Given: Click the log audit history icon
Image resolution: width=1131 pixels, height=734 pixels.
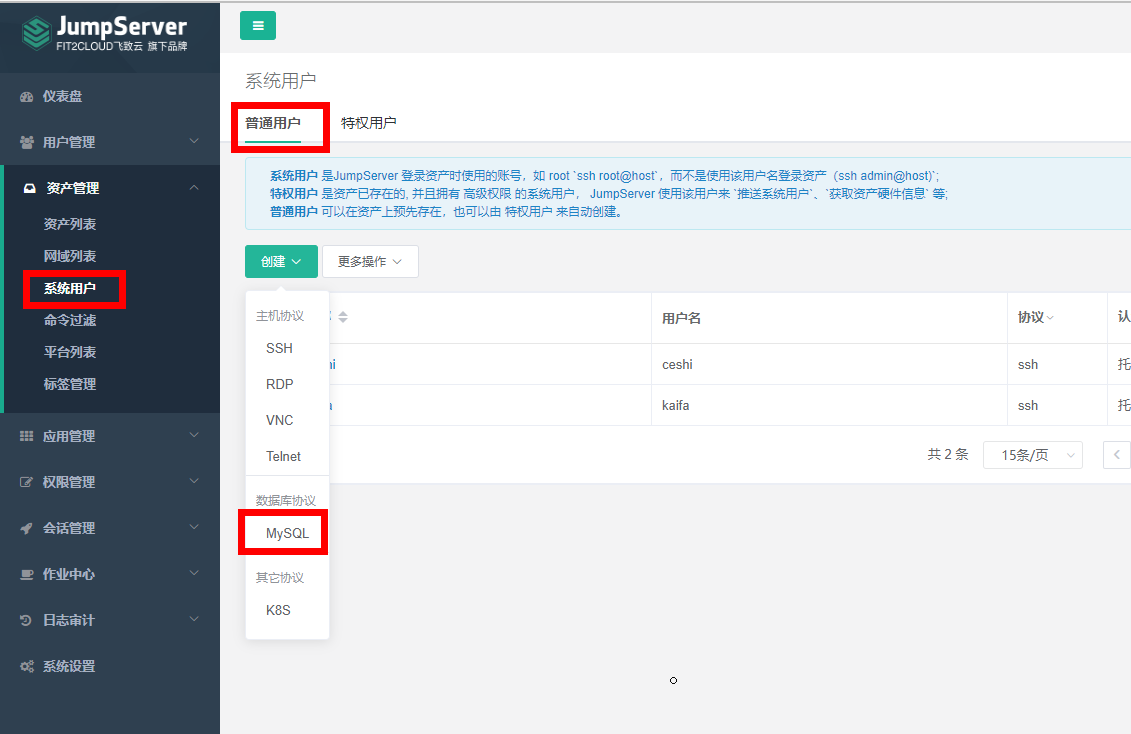Looking at the screenshot, I should coord(27,620).
